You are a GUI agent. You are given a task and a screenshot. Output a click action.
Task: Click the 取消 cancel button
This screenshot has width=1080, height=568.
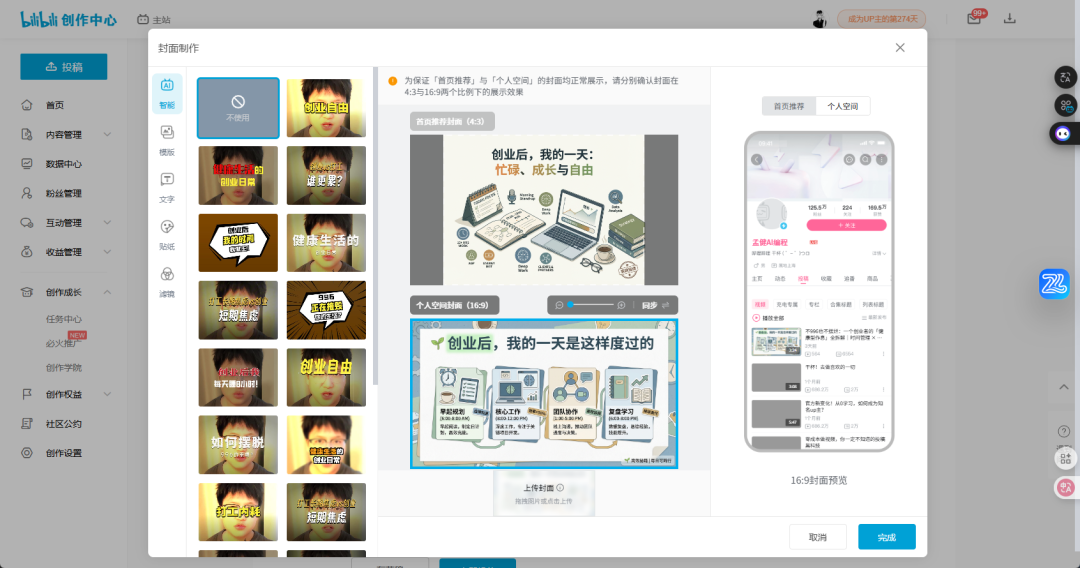(x=818, y=537)
